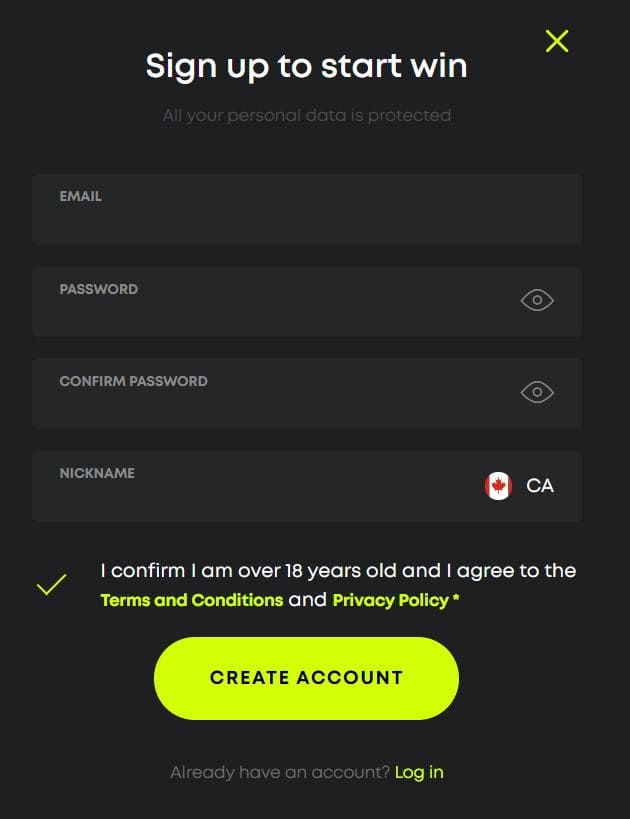
Task: Close the sign up dialog
Action: [x=557, y=41]
